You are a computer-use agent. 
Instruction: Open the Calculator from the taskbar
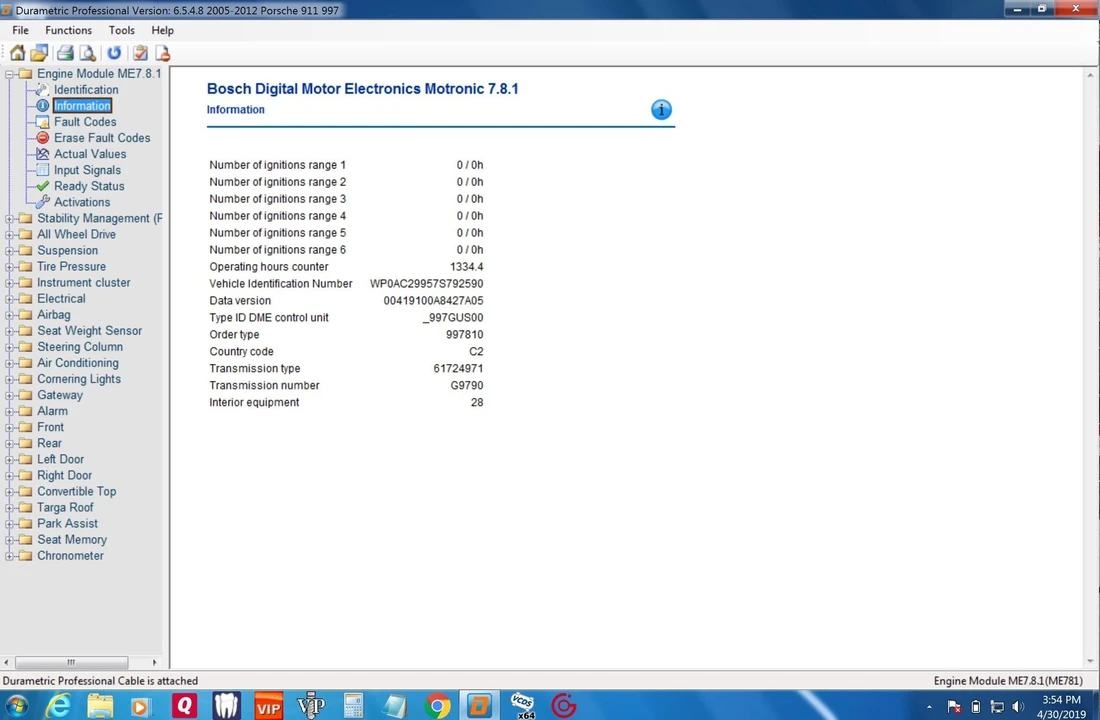353,705
